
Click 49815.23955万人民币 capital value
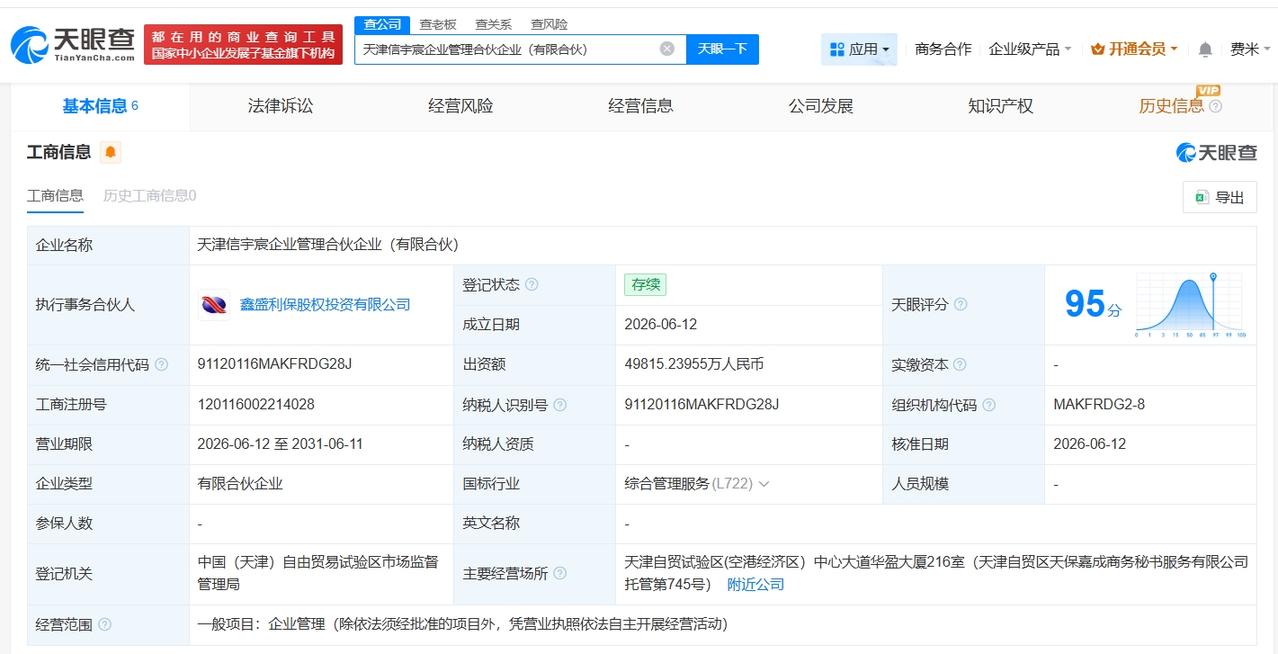(x=694, y=364)
